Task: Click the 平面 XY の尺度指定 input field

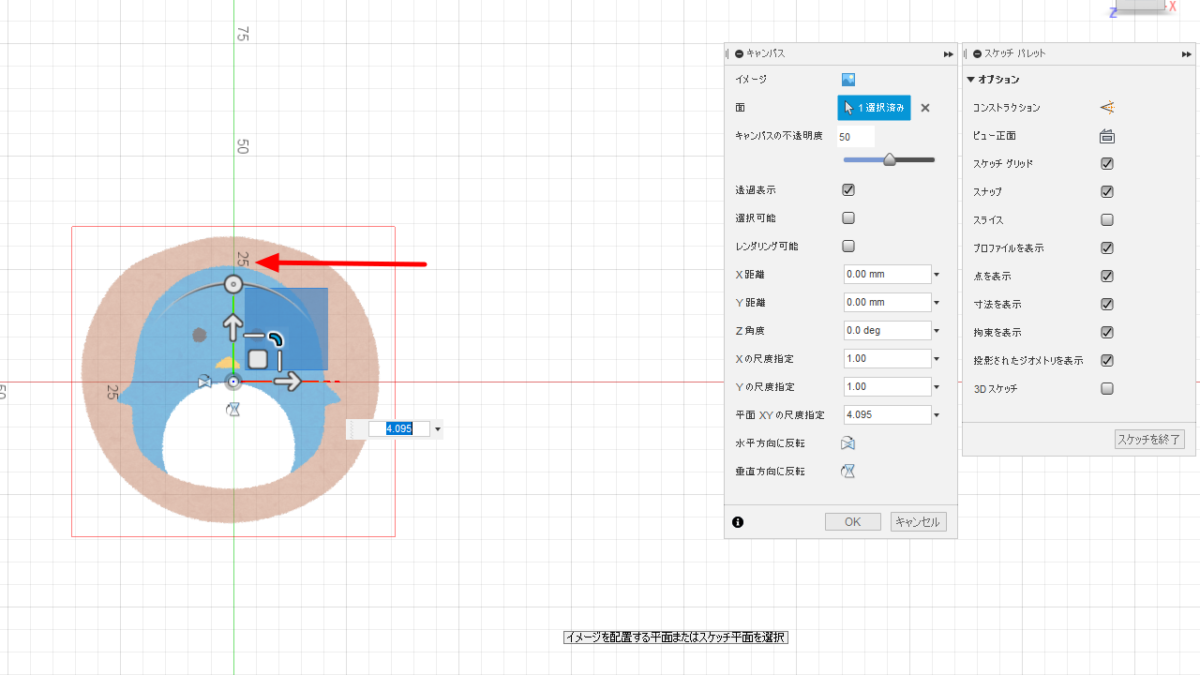Action: [887, 414]
